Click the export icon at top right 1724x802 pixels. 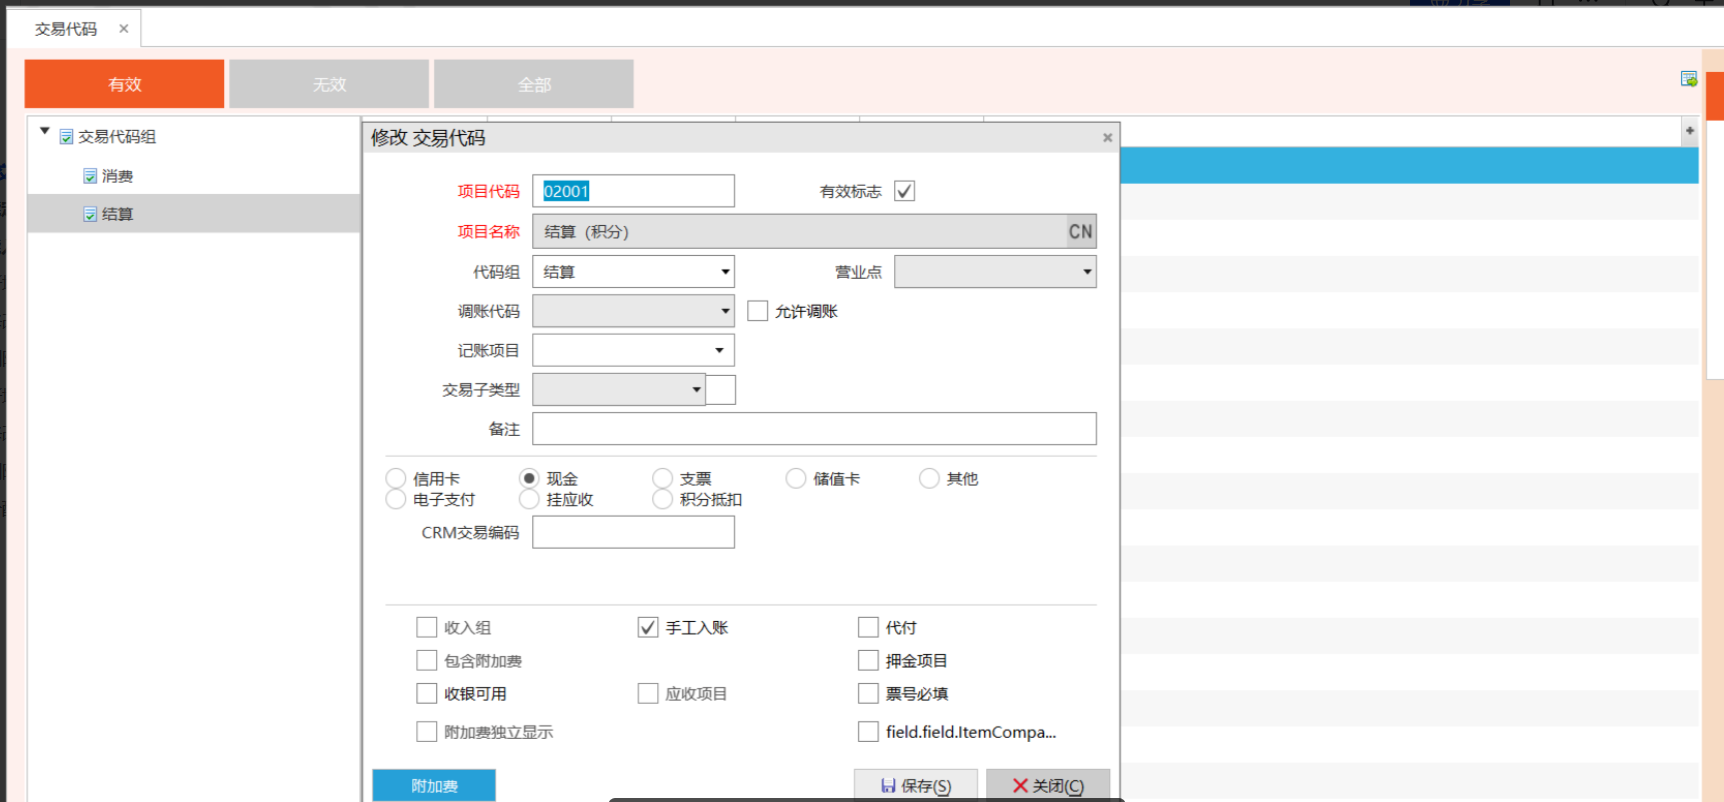point(1689,79)
